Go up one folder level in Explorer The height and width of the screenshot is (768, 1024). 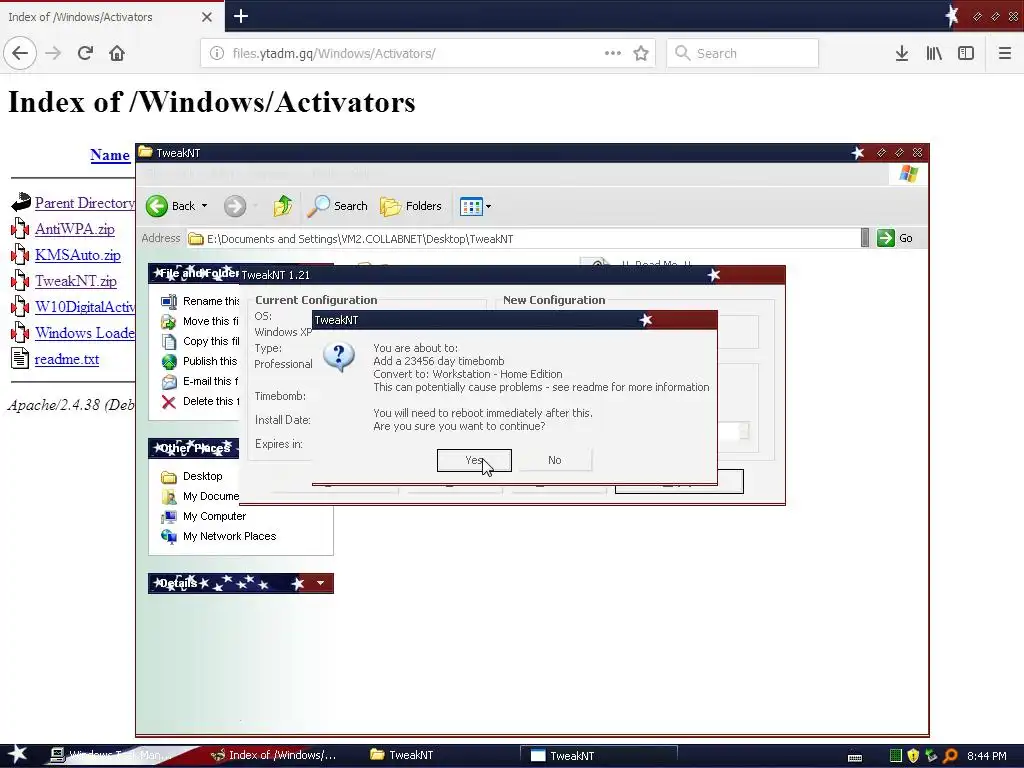pyautogui.click(x=283, y=206)
